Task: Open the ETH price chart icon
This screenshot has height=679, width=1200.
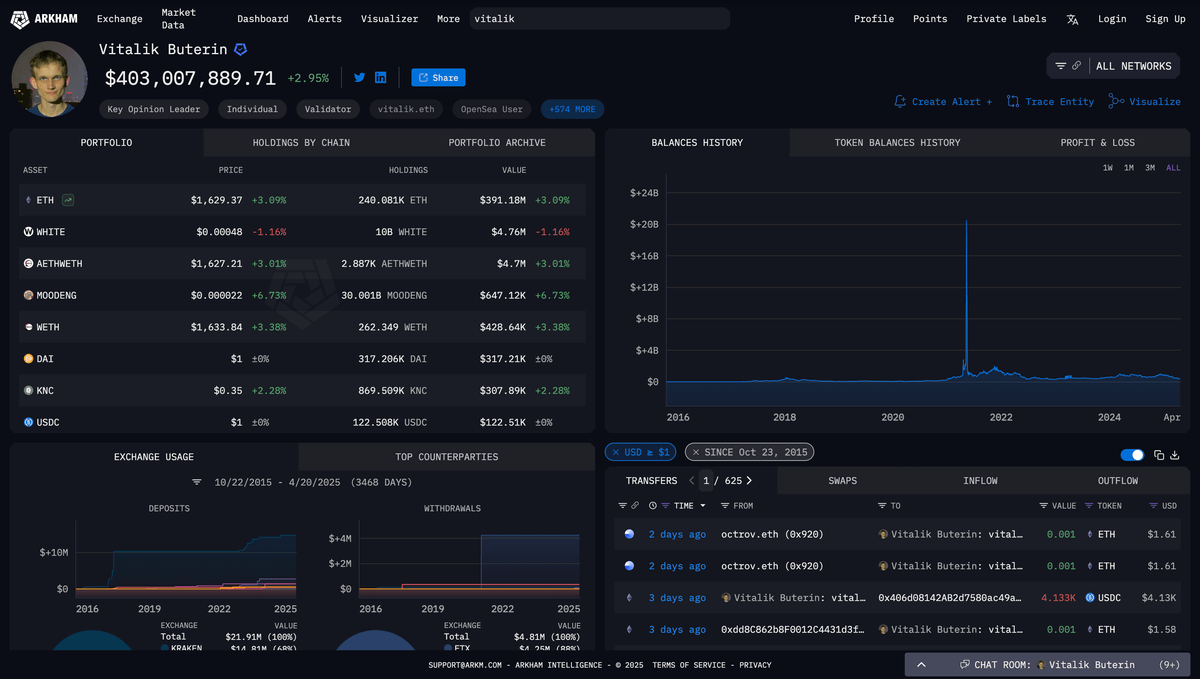Action: coord(68,200)
